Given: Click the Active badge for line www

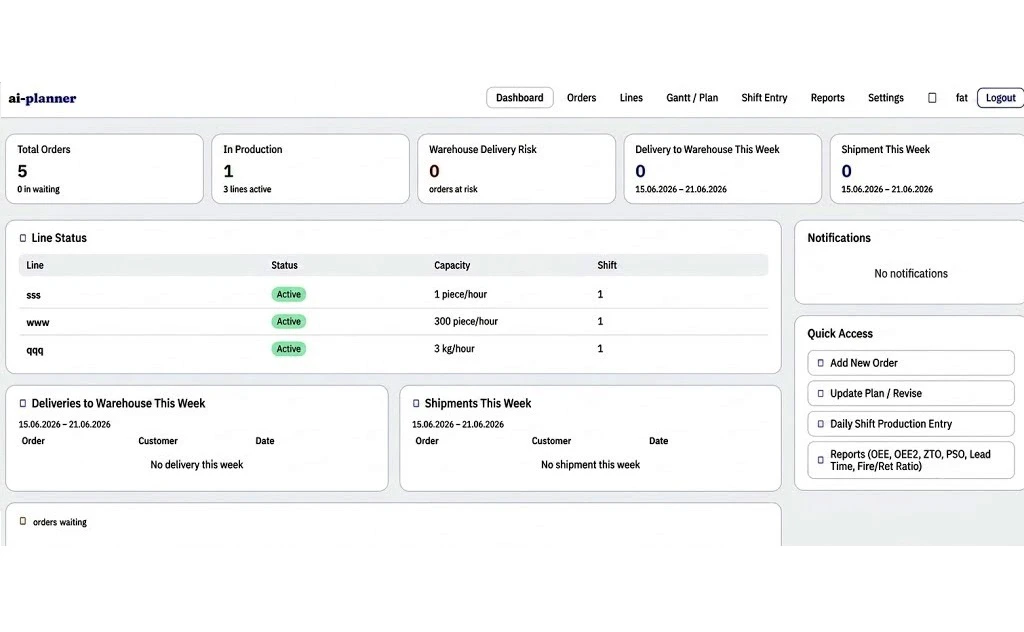Looking at the screenshot, I should 289,321.
